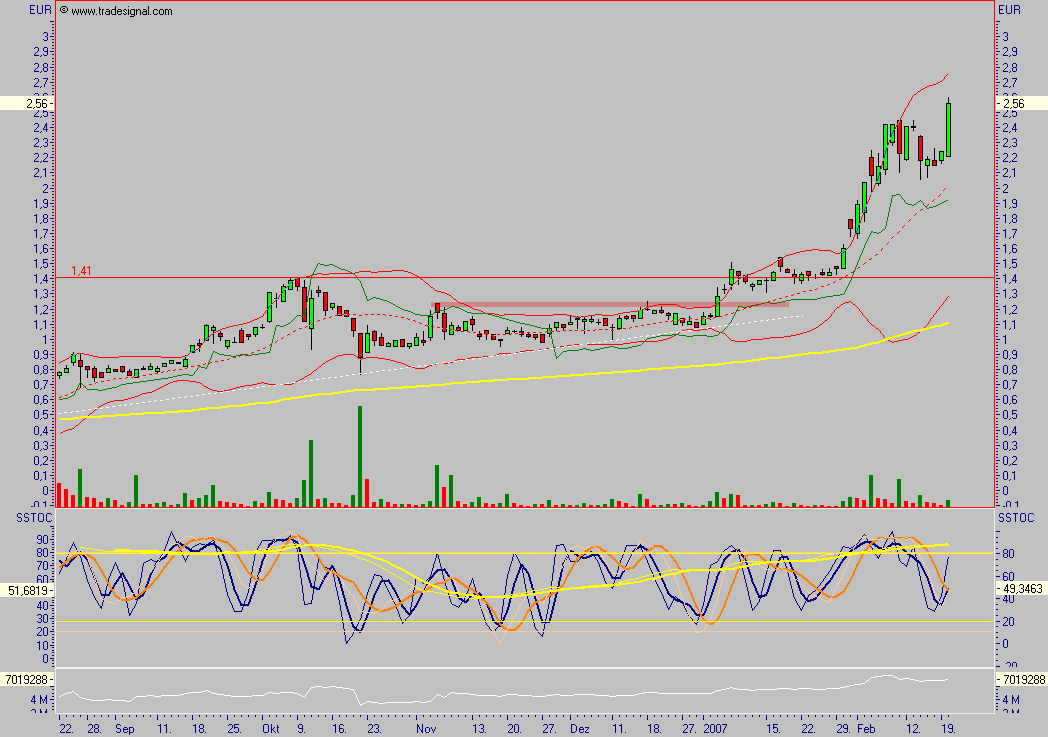Image resolution: width=1048 pixels, height=737 pixels.
Task: Select the 49,3463 stochastic value tag
Action: [x=1022, y=591]
